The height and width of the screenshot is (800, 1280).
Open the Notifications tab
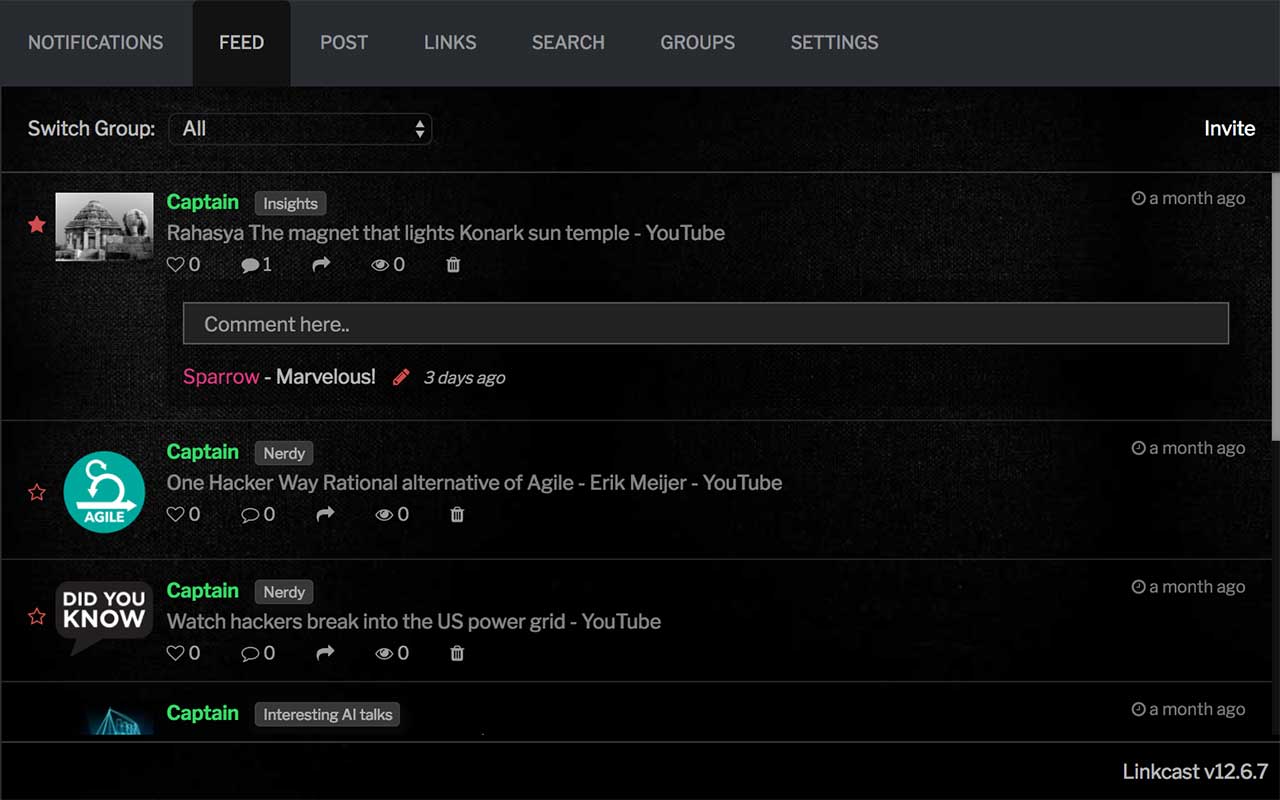point(95,43)
